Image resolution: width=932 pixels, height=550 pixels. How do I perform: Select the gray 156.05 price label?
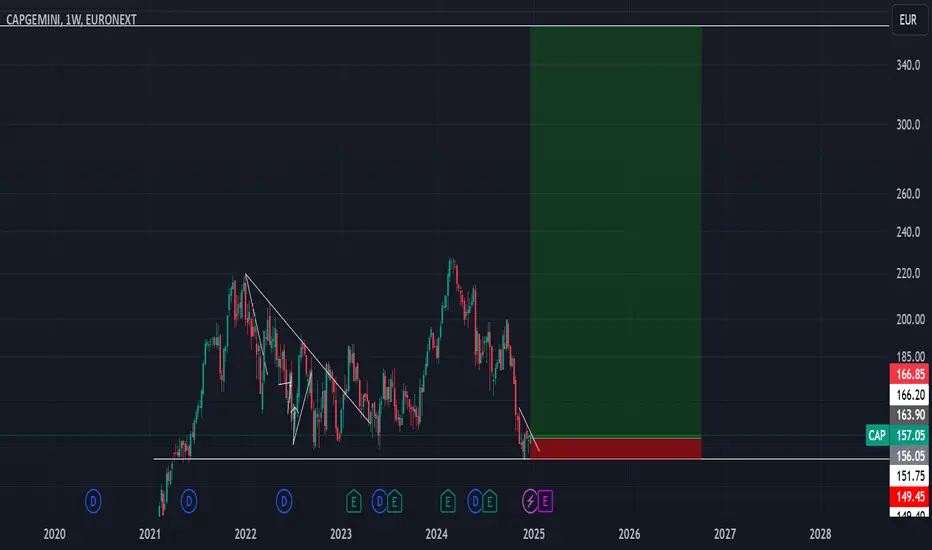click(x=909, y=455)
